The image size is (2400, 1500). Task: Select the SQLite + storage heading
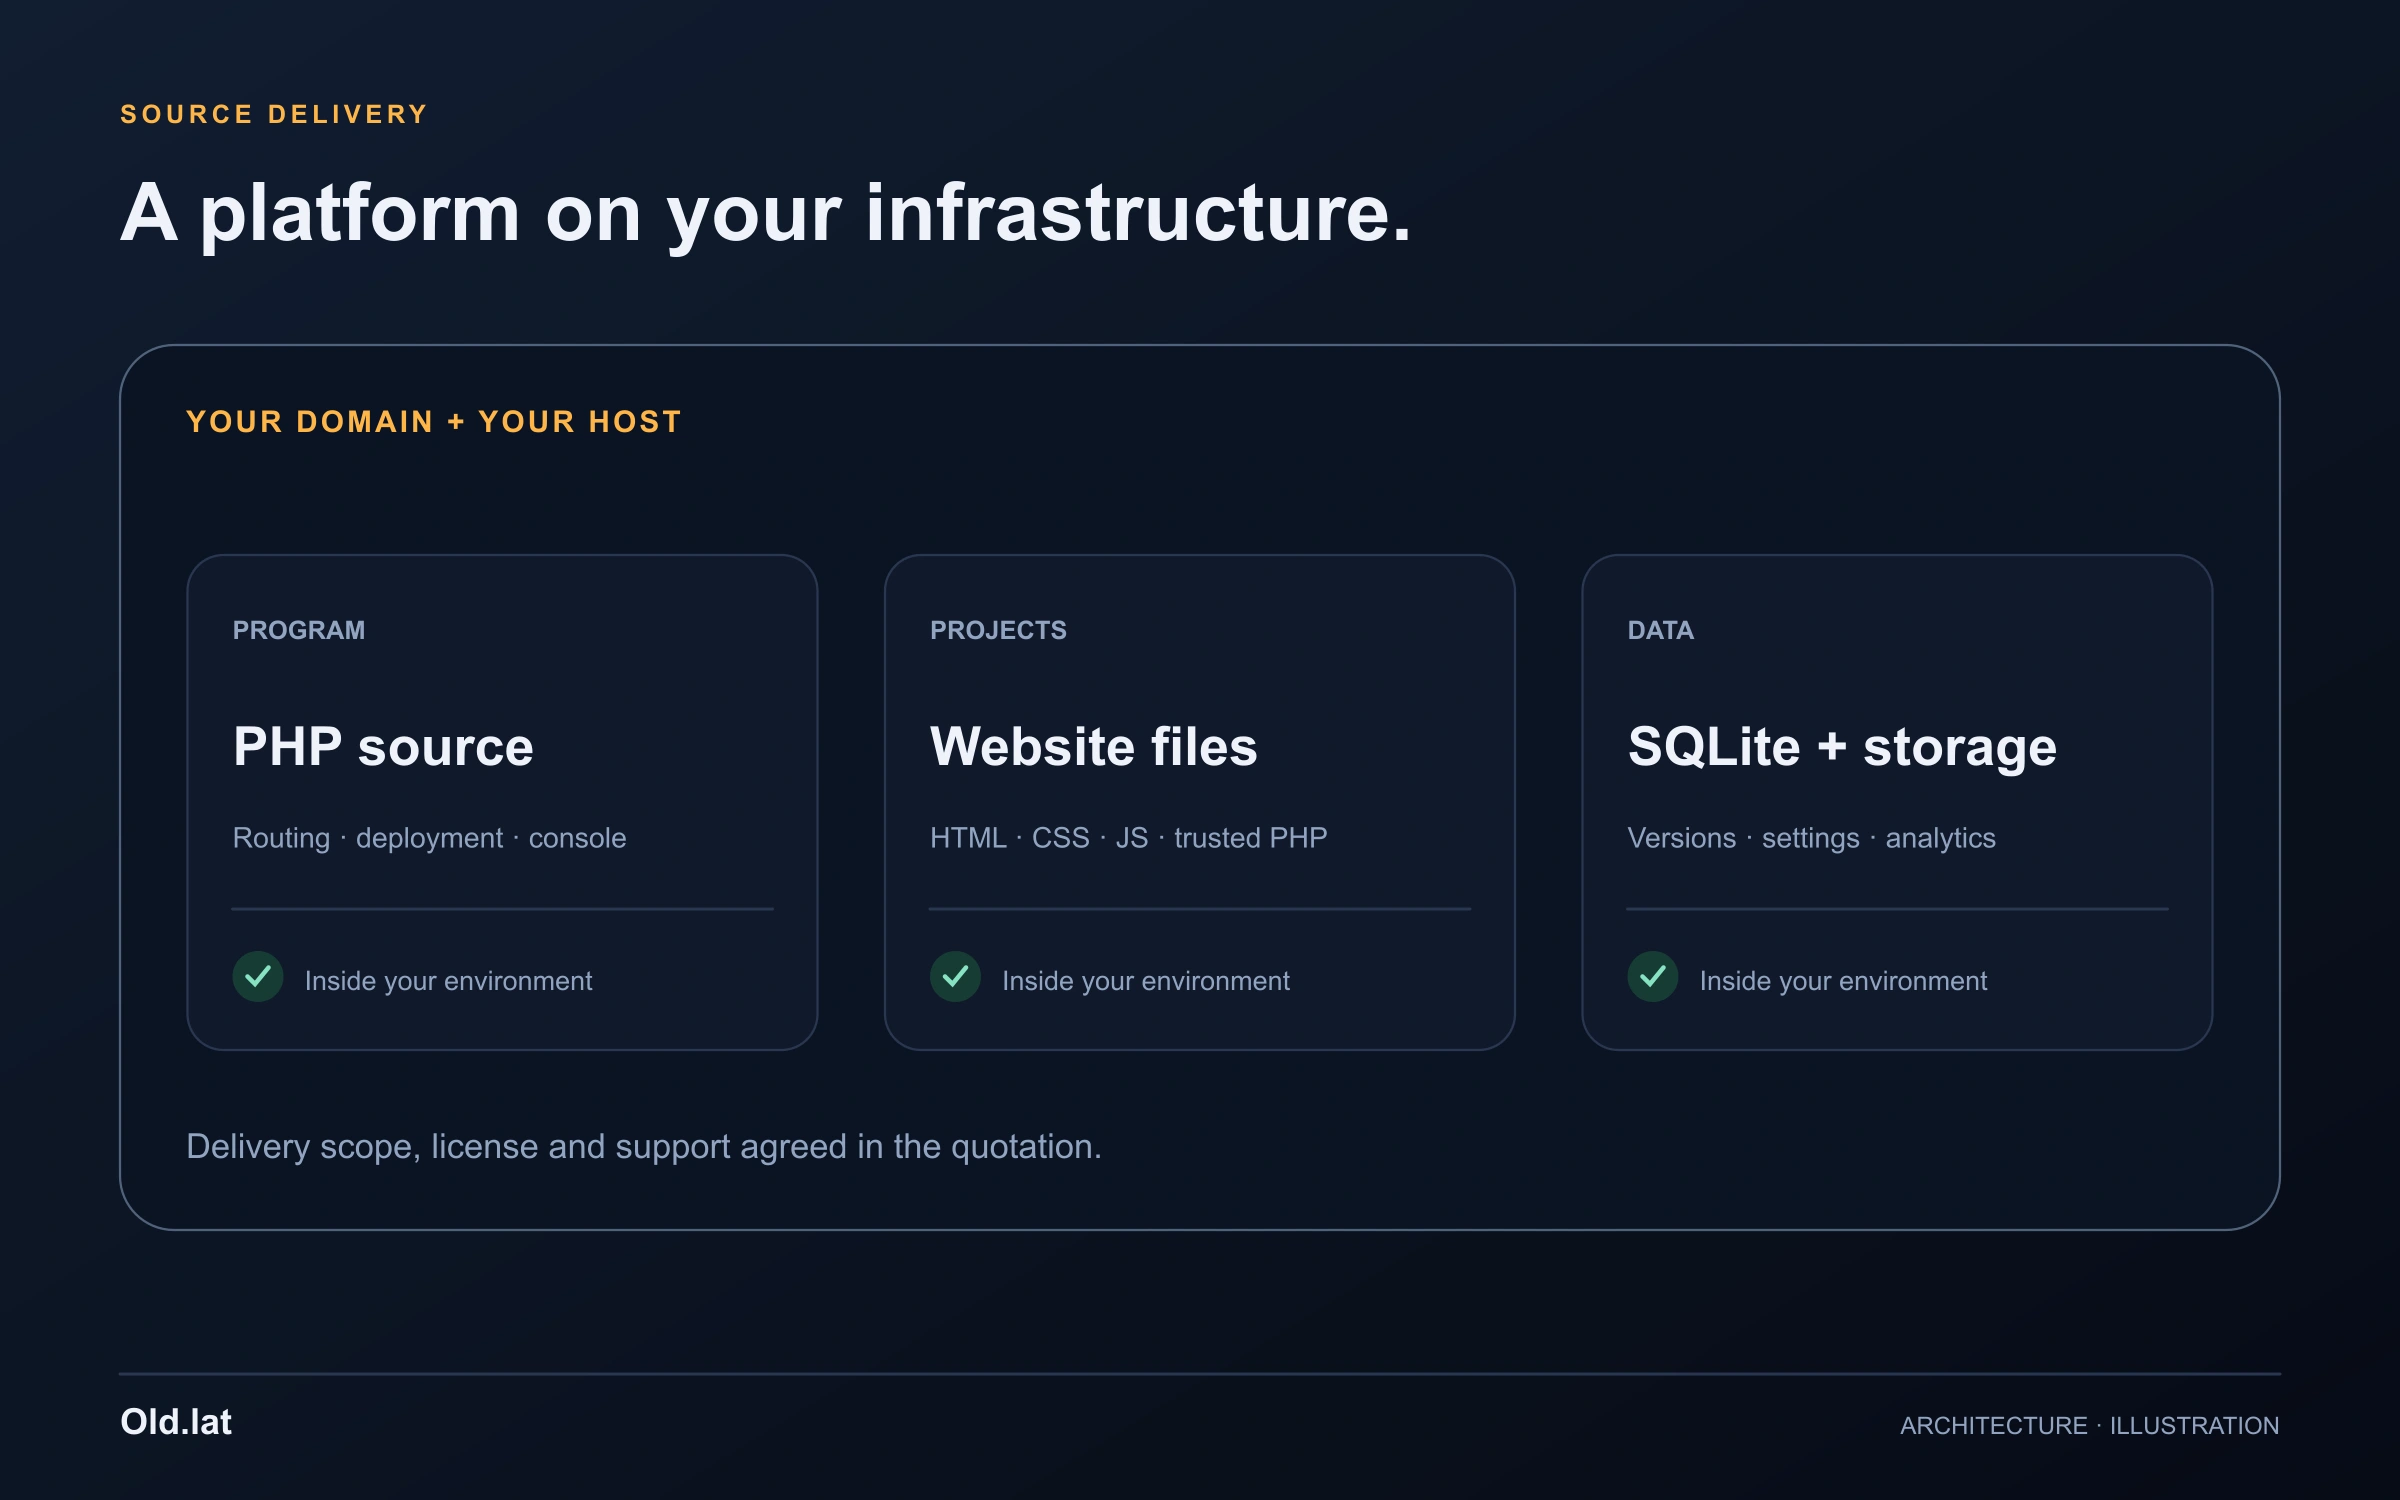tap(1842, 747)
